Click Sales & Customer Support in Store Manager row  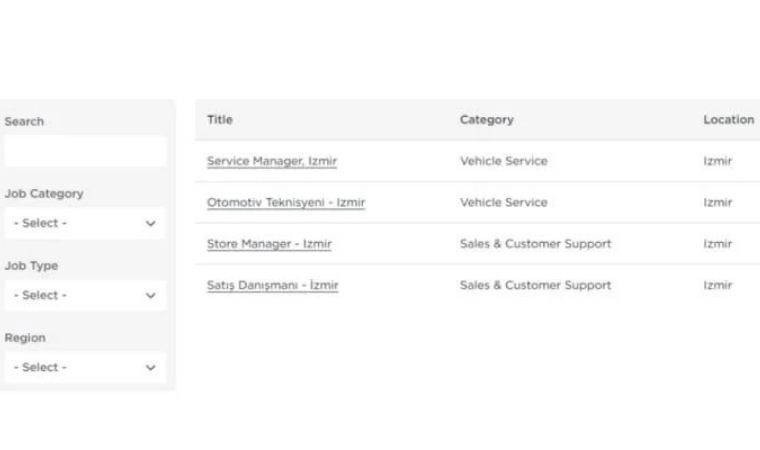point(535,244)
